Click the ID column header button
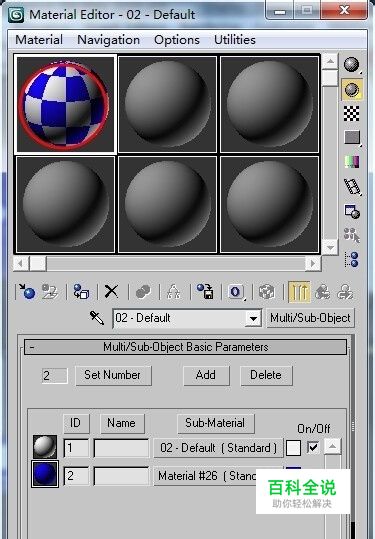Image resolution: width=375 pixels, height=539 pixels. coord(76,423)
